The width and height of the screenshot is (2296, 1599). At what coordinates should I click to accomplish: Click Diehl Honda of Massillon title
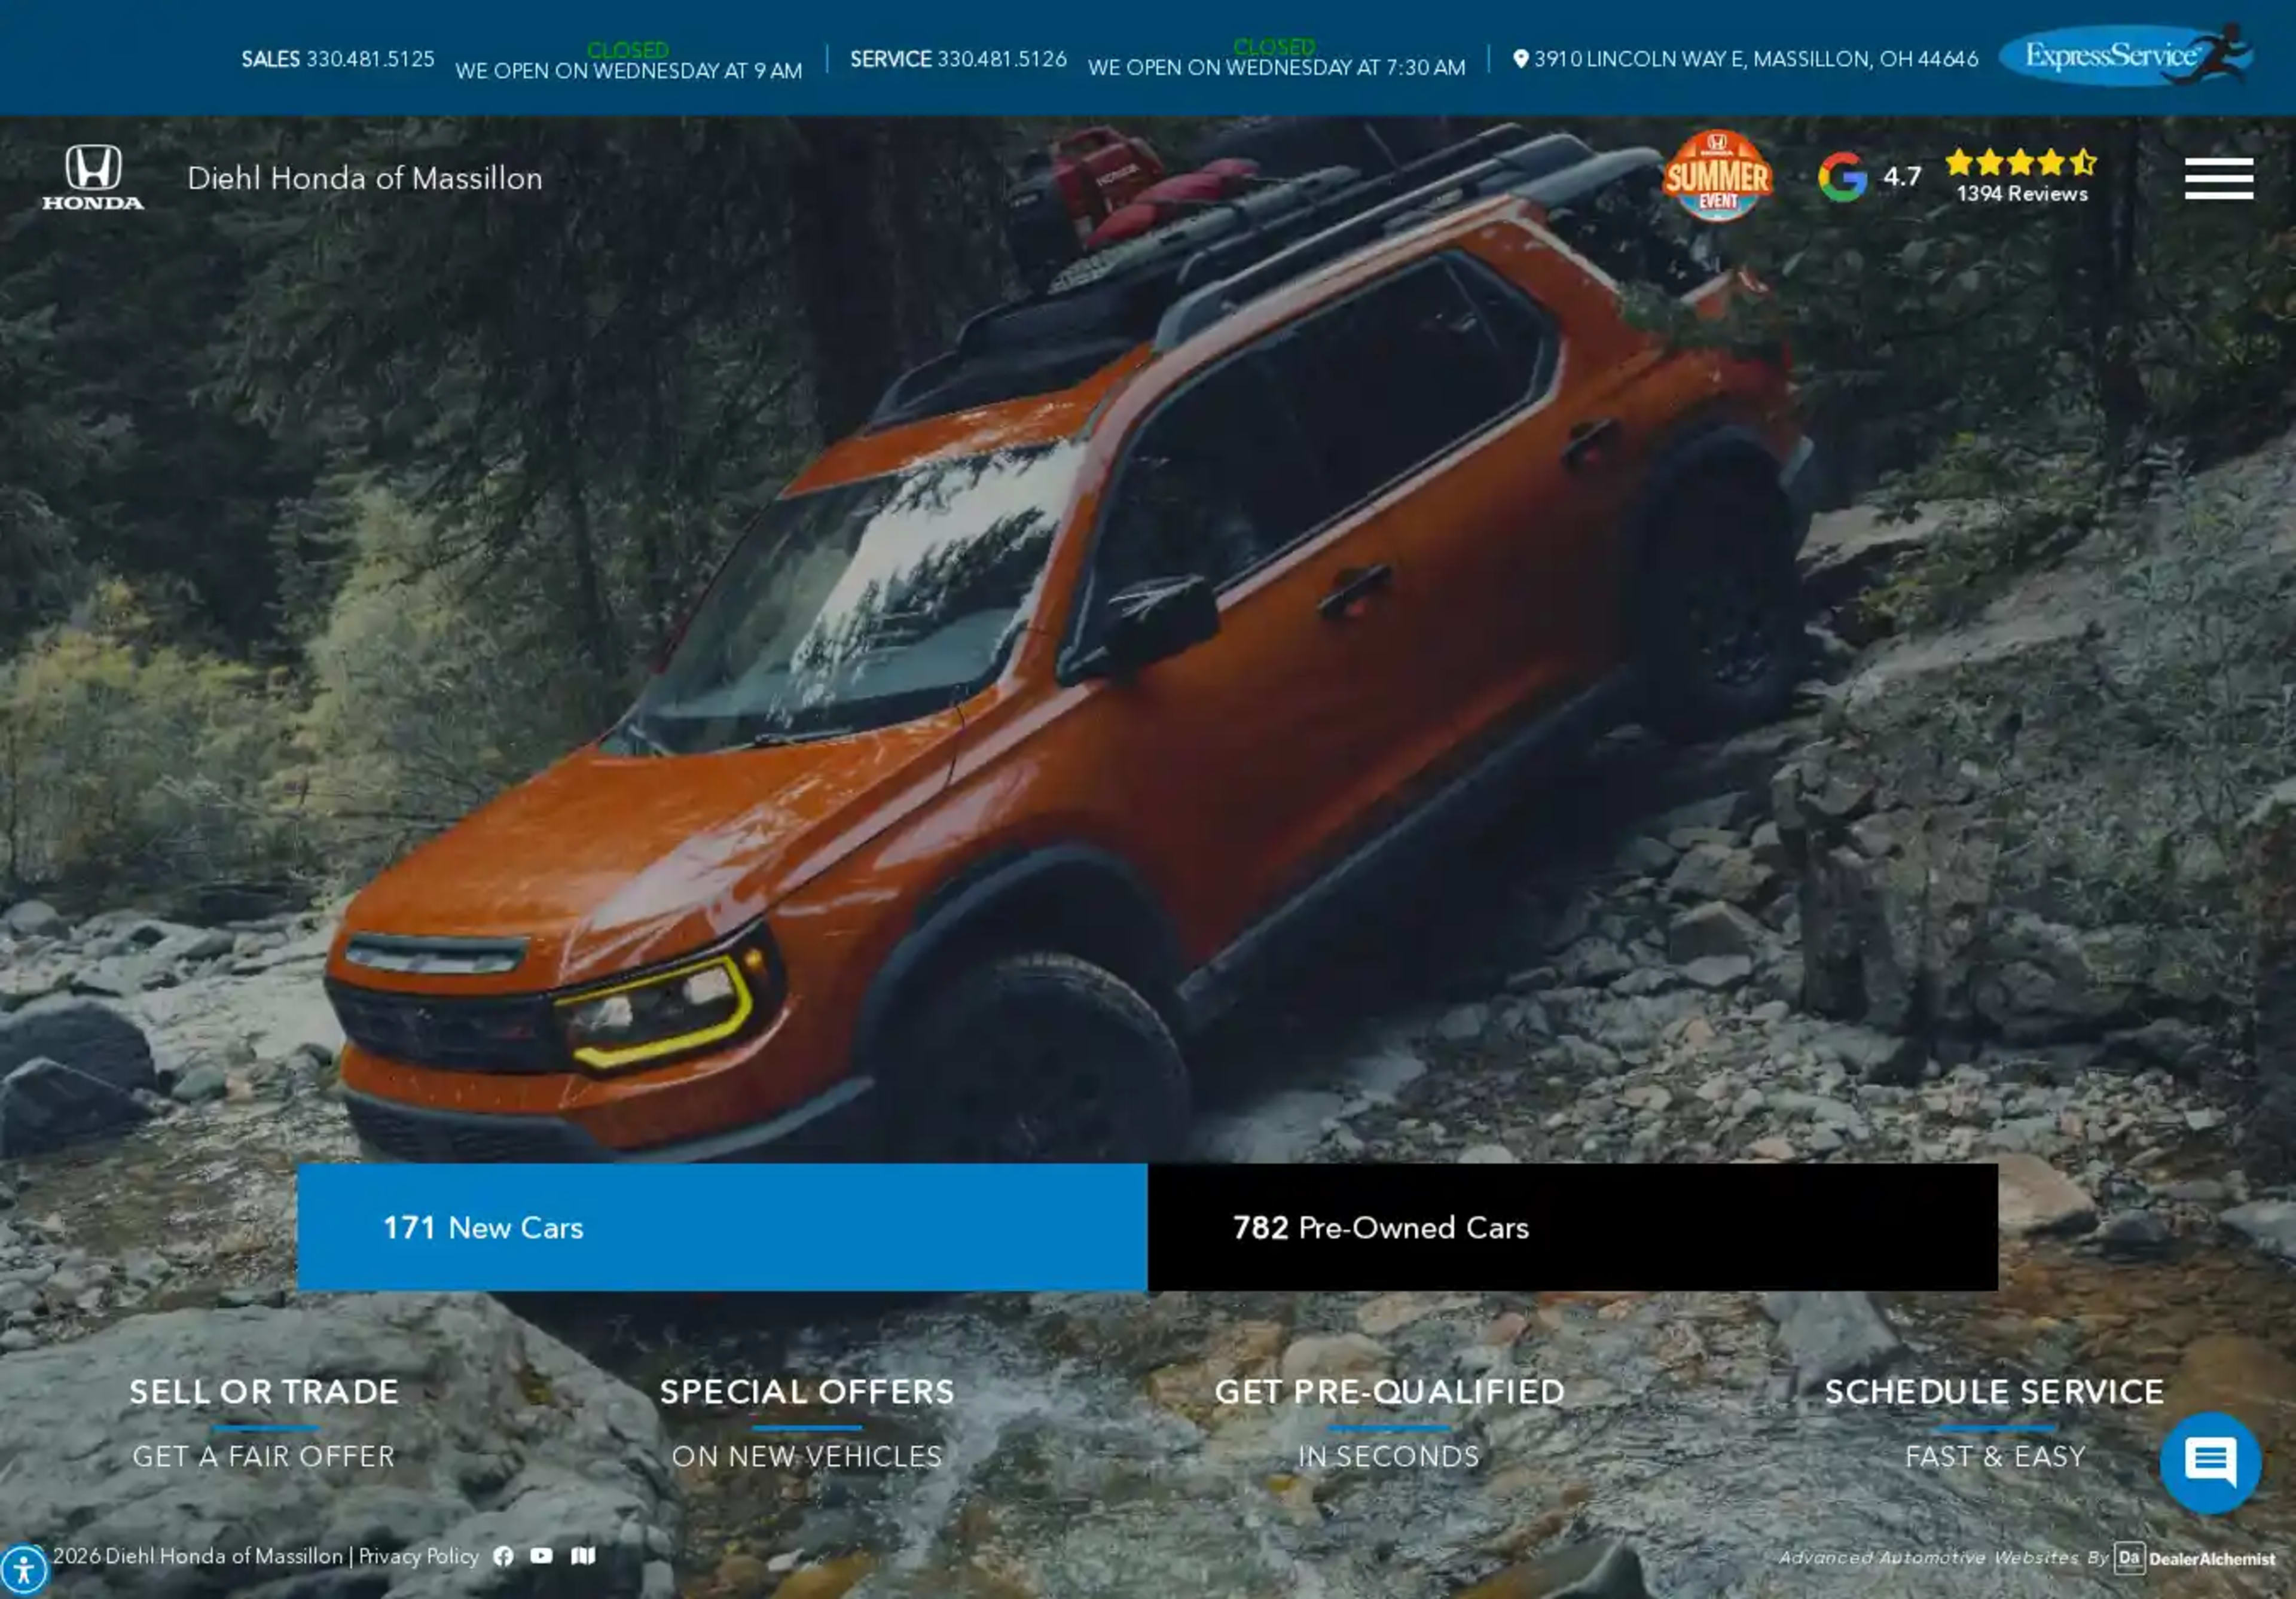coord(365,178)
